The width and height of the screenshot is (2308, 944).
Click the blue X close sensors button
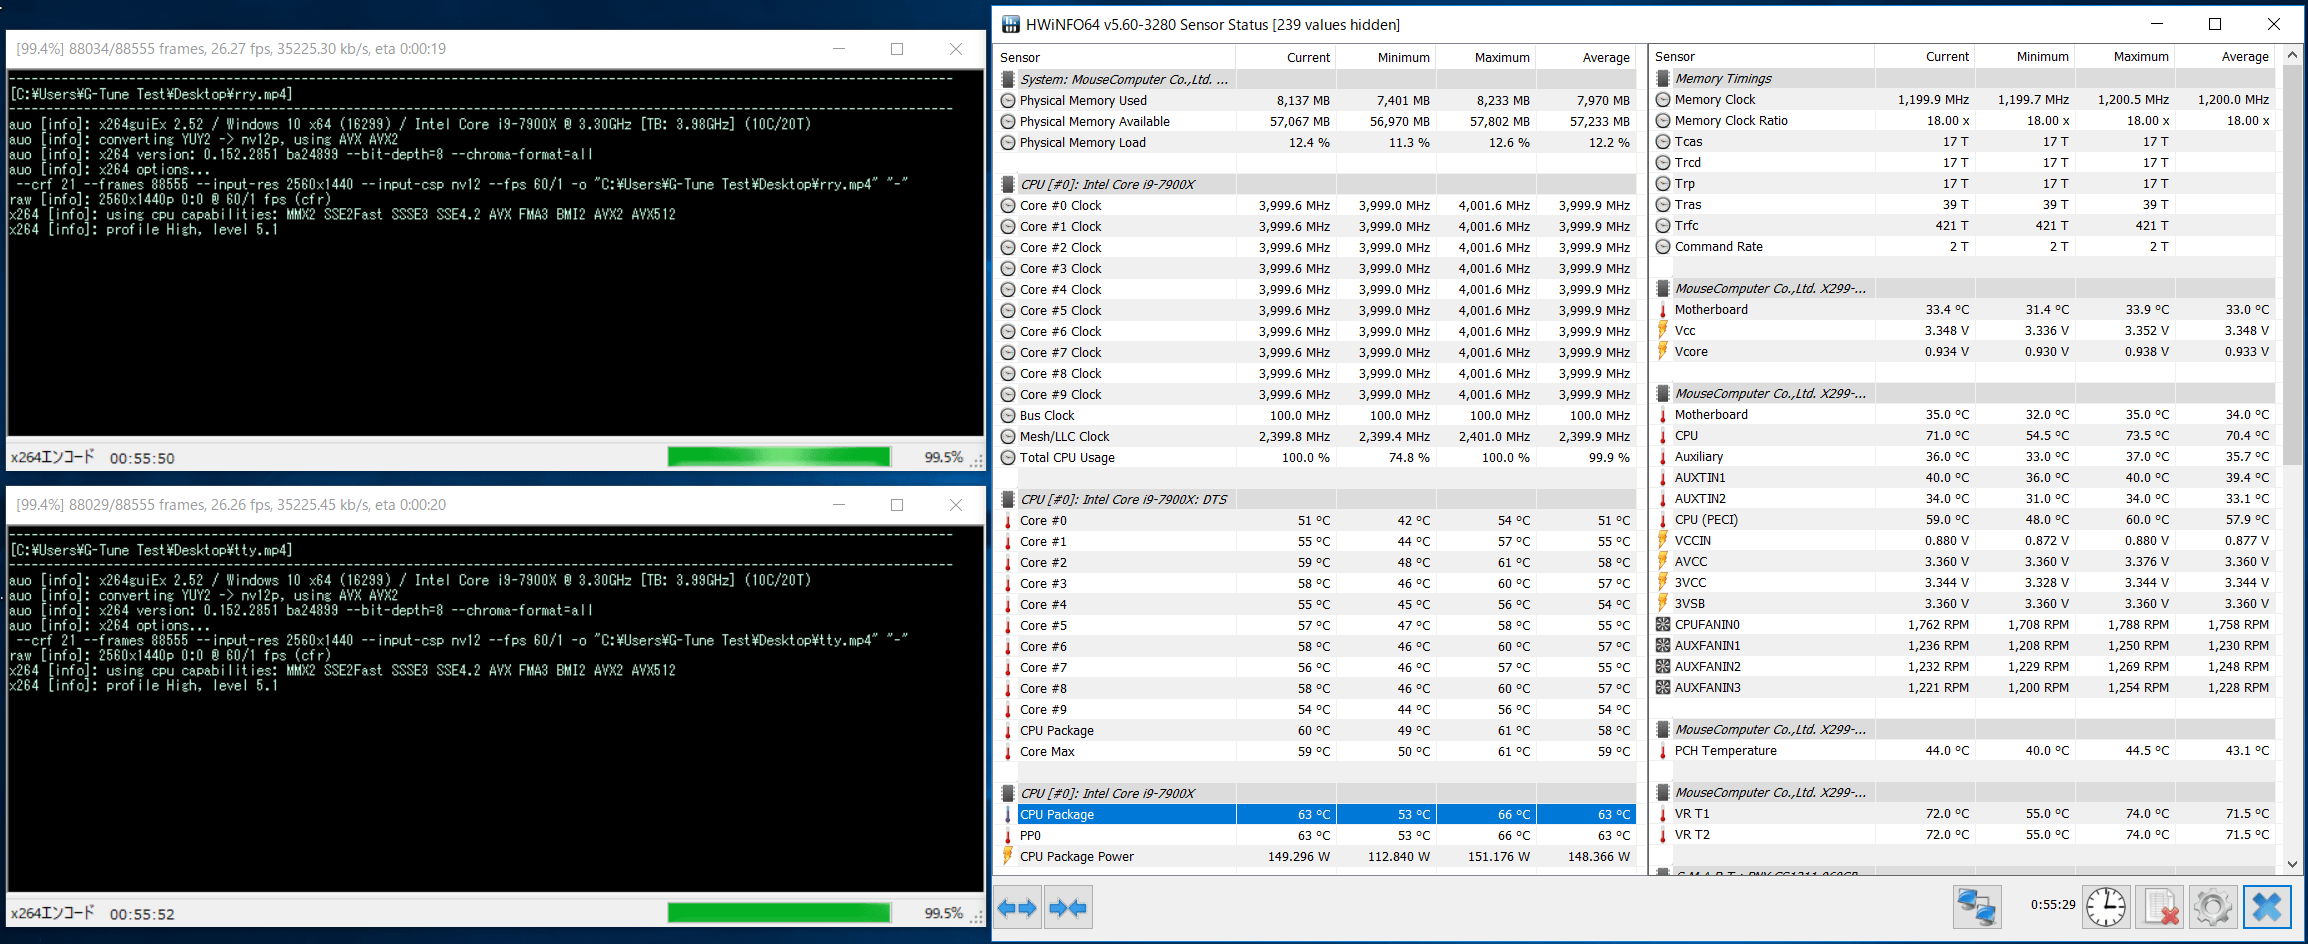click(2267, 907)
